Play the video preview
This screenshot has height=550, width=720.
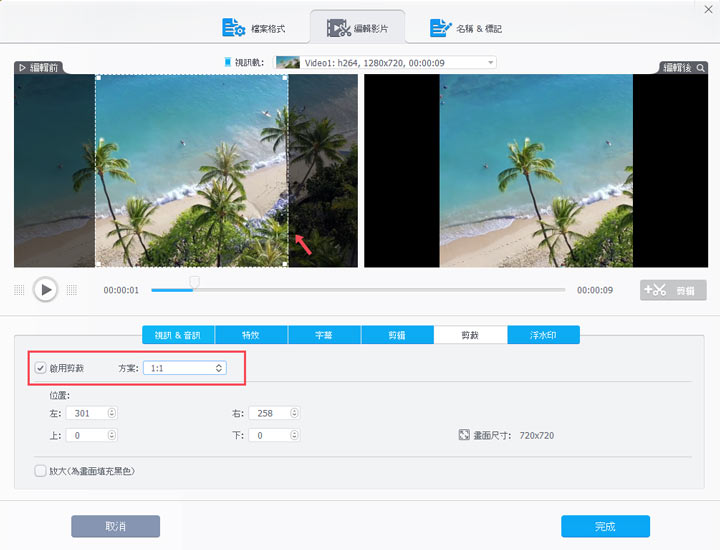45,290
